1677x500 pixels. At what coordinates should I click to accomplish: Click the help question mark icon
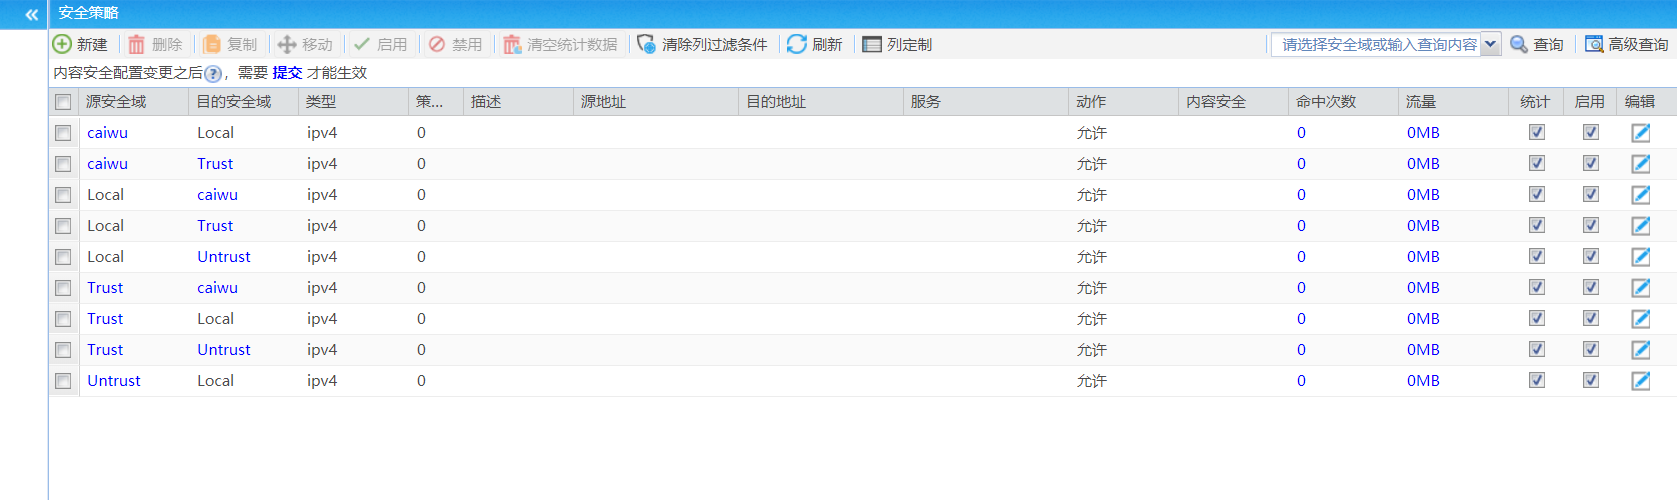(212, 73)
